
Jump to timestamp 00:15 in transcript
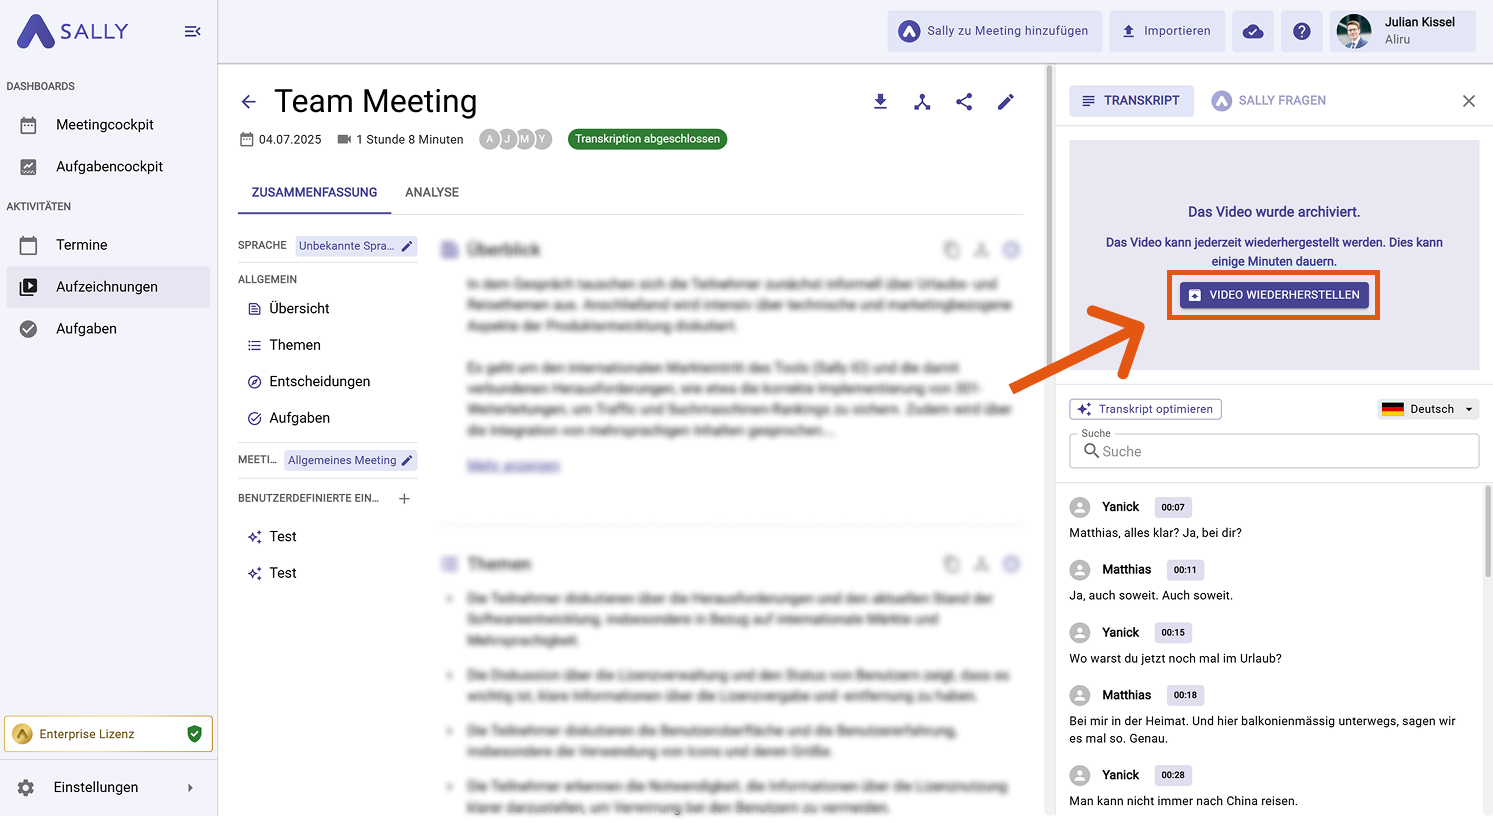click(x=1173, y=633)
